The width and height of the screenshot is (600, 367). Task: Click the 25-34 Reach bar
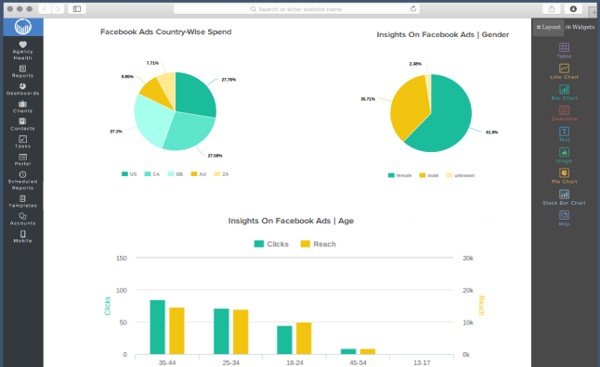pyautogui.click(x=241, y=332)
